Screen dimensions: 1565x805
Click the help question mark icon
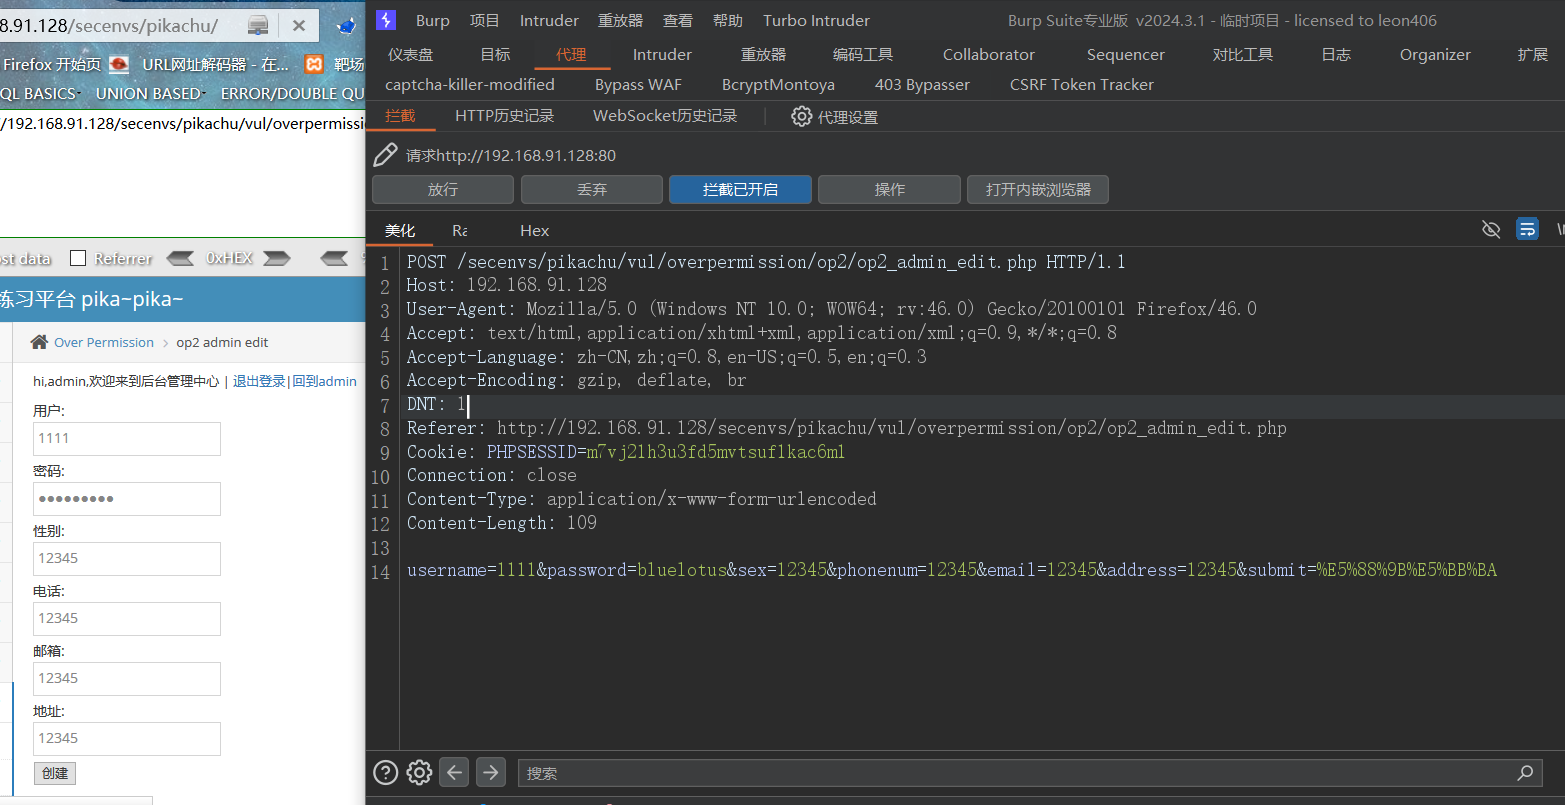click(385, 772)
